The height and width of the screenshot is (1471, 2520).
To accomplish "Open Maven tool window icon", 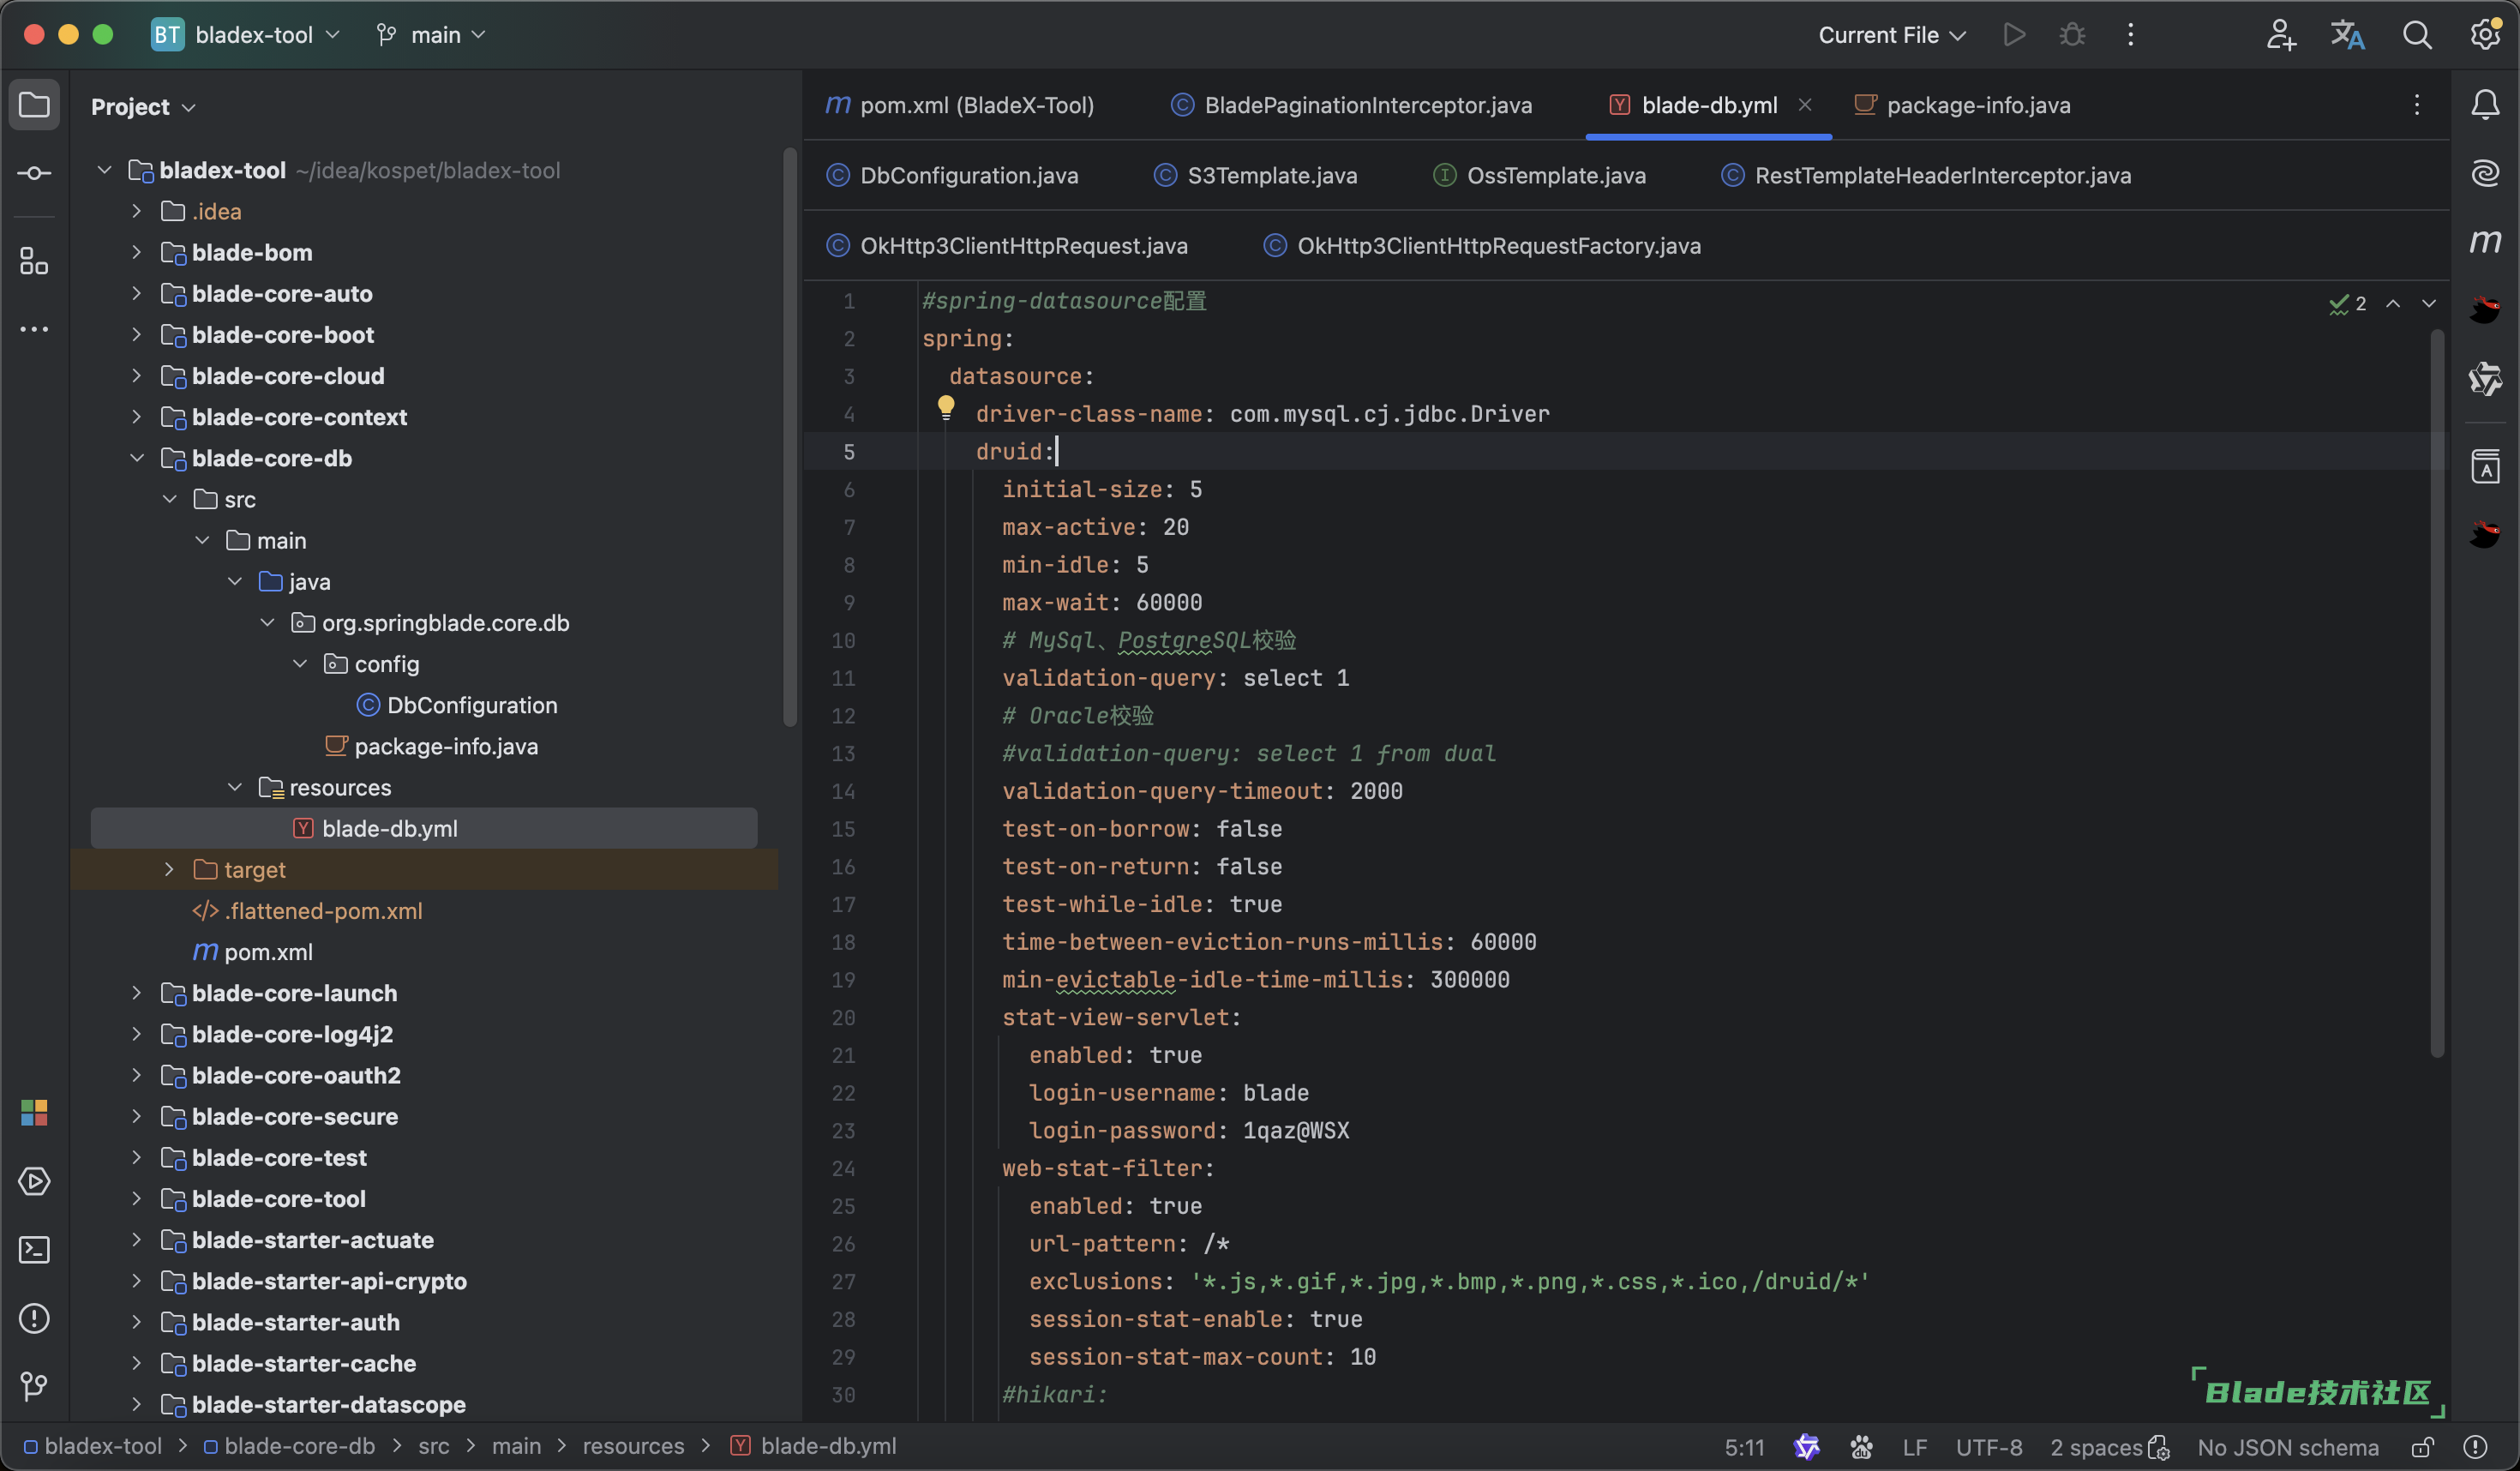I will (2485, 241).
